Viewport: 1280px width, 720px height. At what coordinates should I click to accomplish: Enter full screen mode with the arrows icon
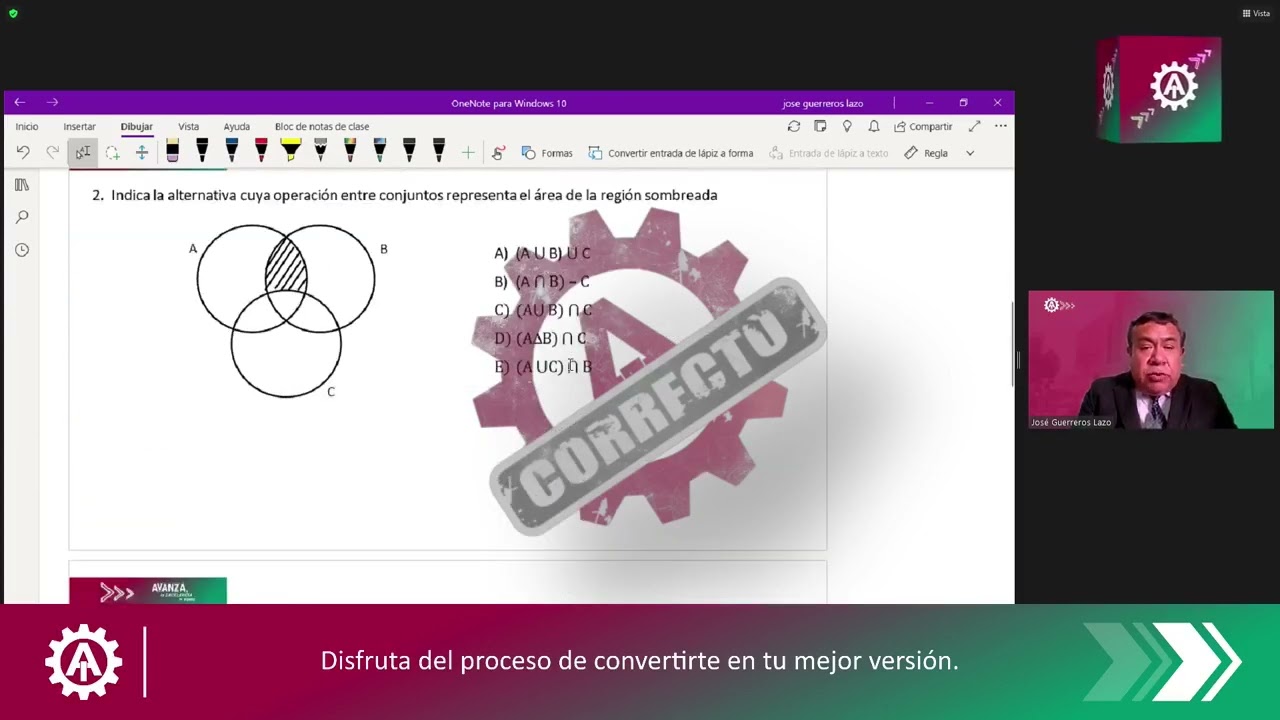click(974, 126)
